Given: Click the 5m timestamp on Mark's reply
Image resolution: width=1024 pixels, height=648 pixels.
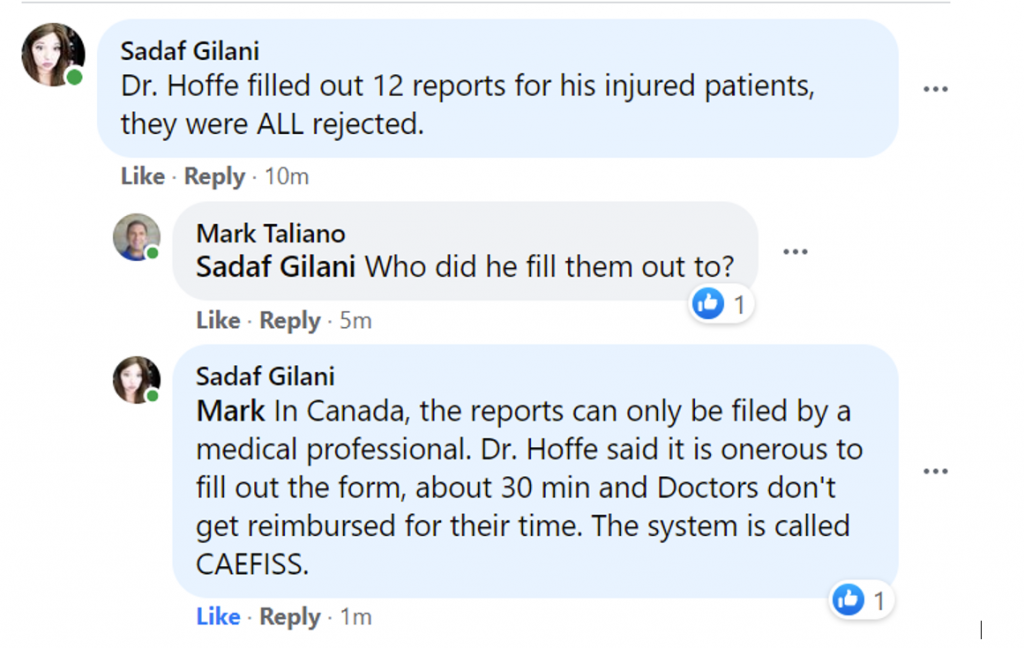Looking at the screenshot, I should [355, 321].
